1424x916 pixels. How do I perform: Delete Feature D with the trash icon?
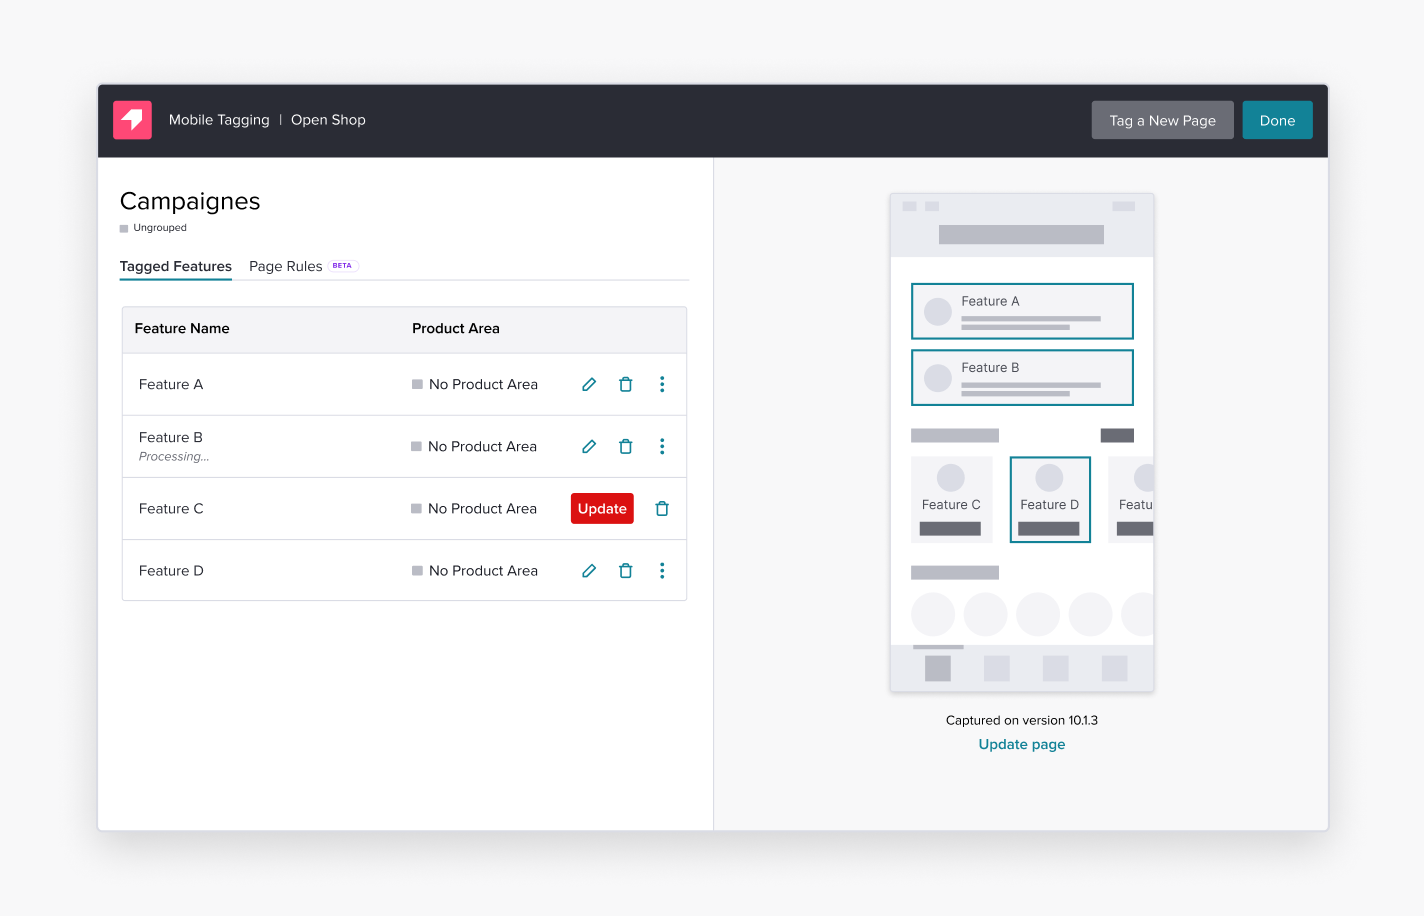tap(625, 570)
